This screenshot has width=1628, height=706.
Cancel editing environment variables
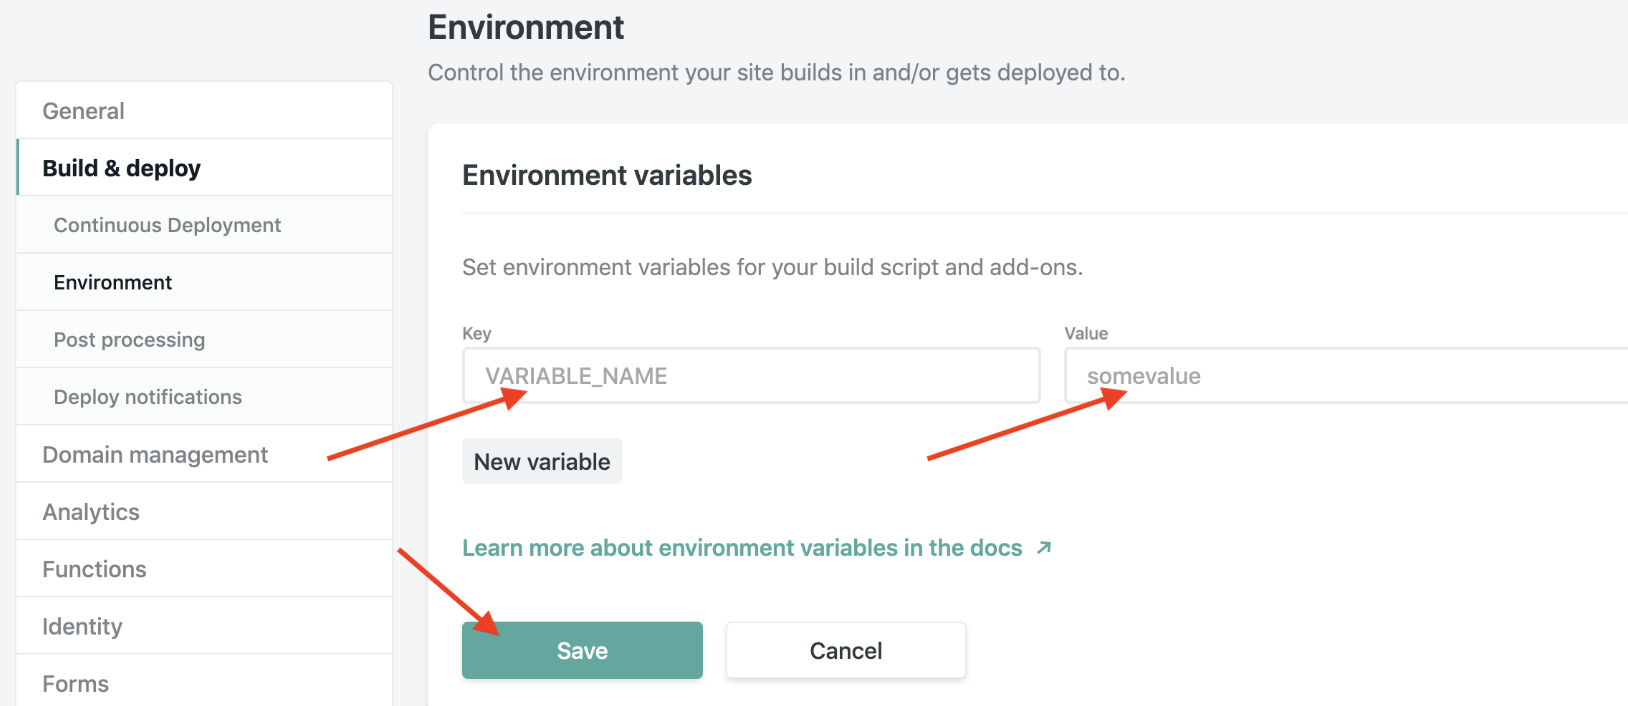846,651
